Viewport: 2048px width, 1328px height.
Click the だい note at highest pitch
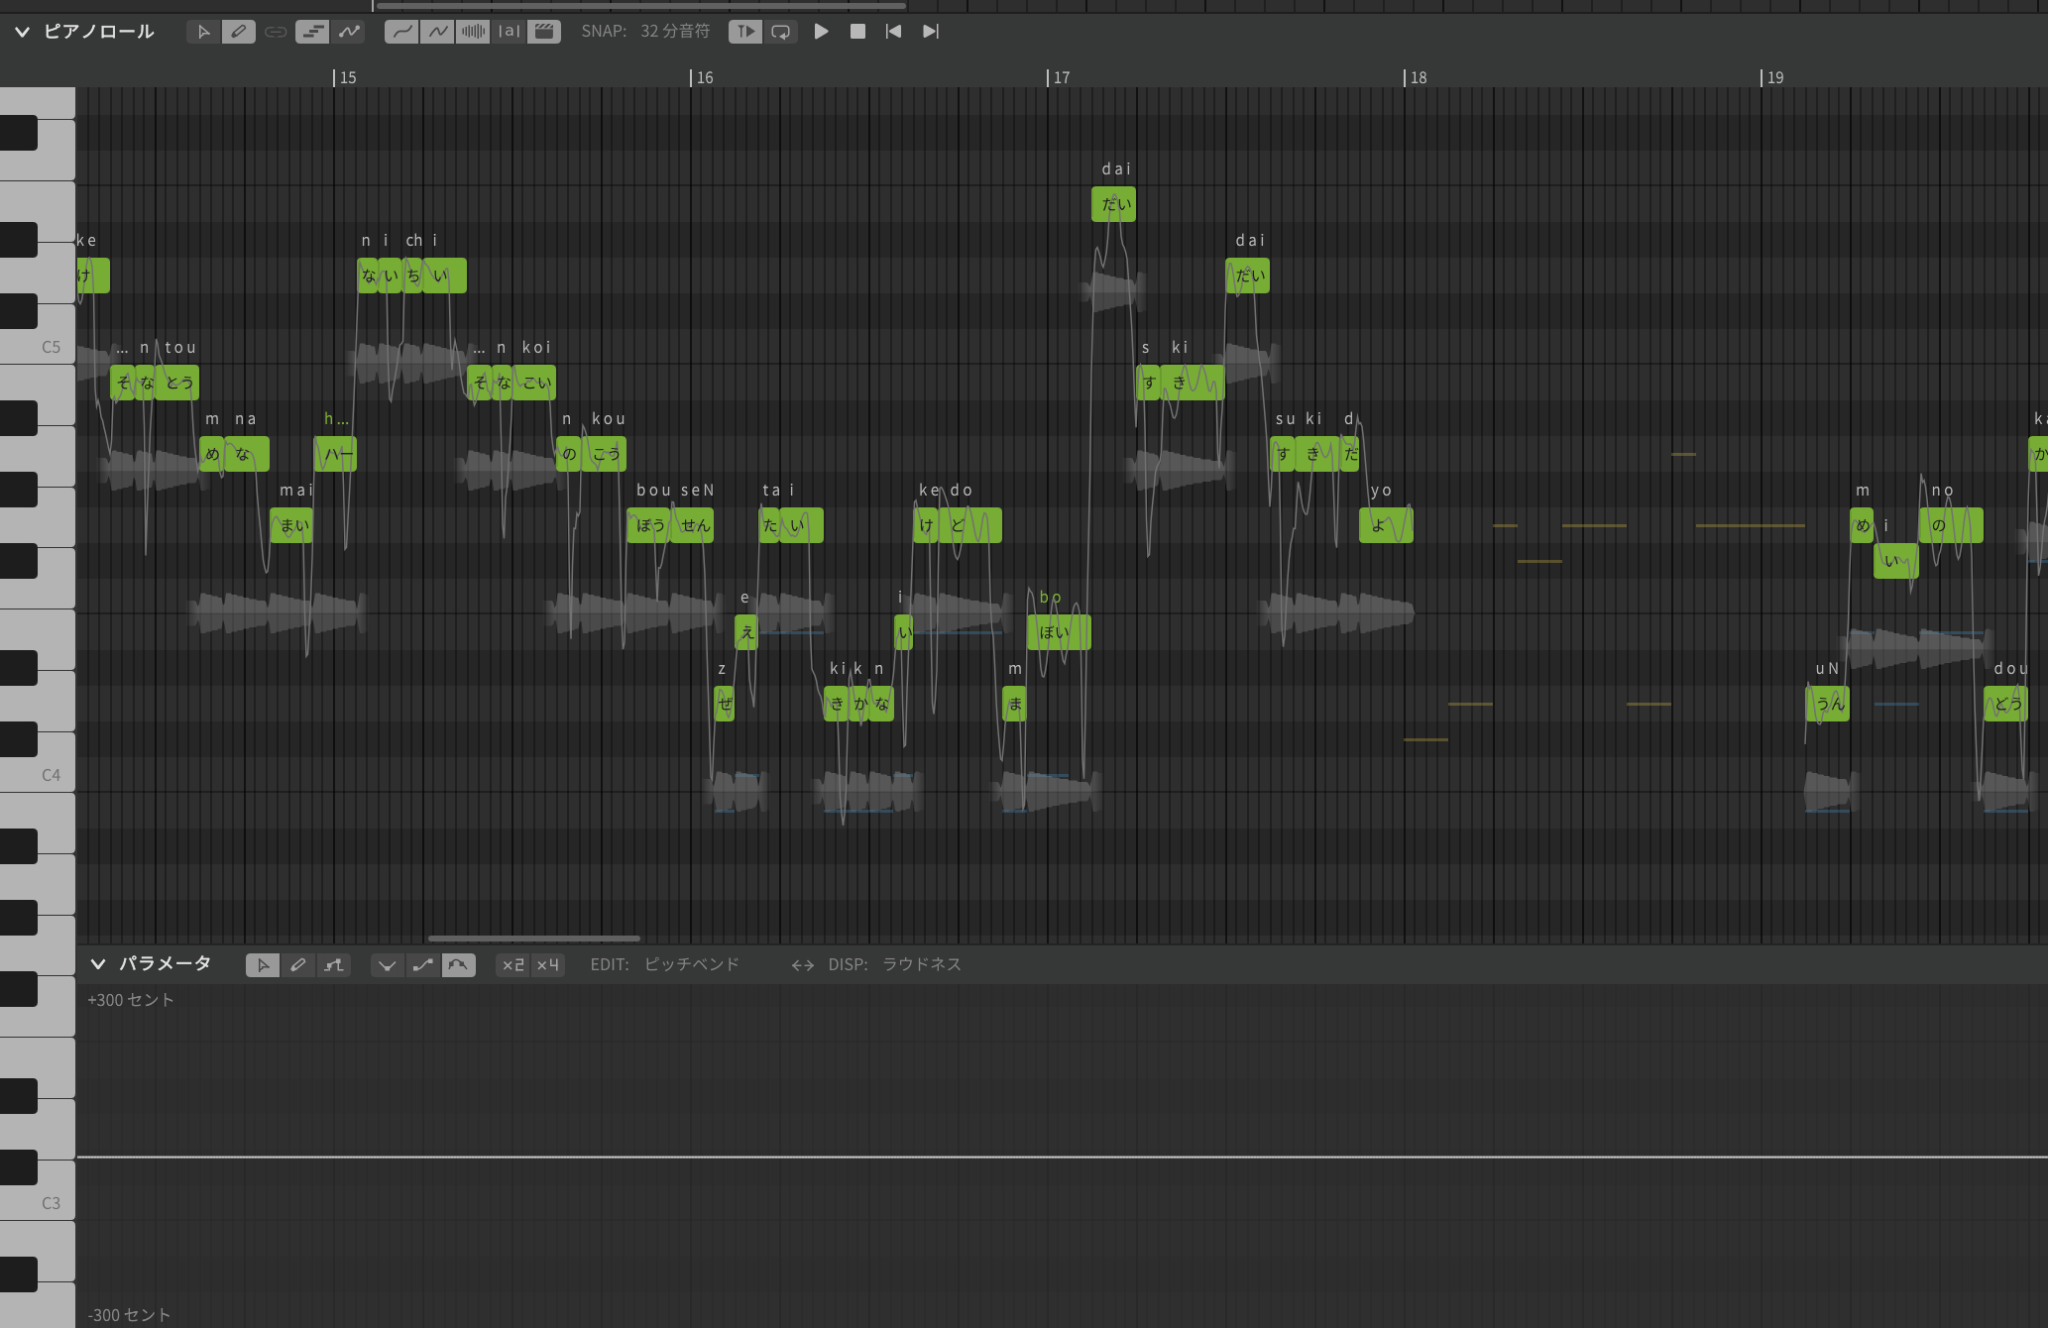[x=1113, y=205]
